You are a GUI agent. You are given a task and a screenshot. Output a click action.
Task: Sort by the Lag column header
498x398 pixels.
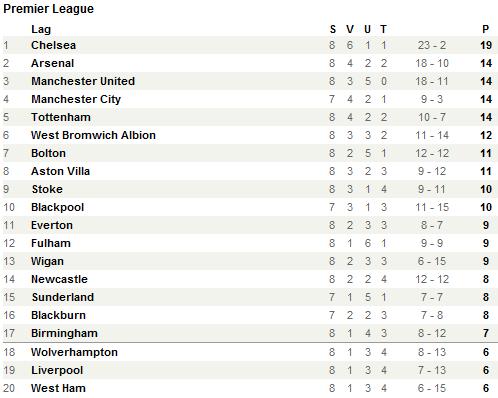(41, 29)
